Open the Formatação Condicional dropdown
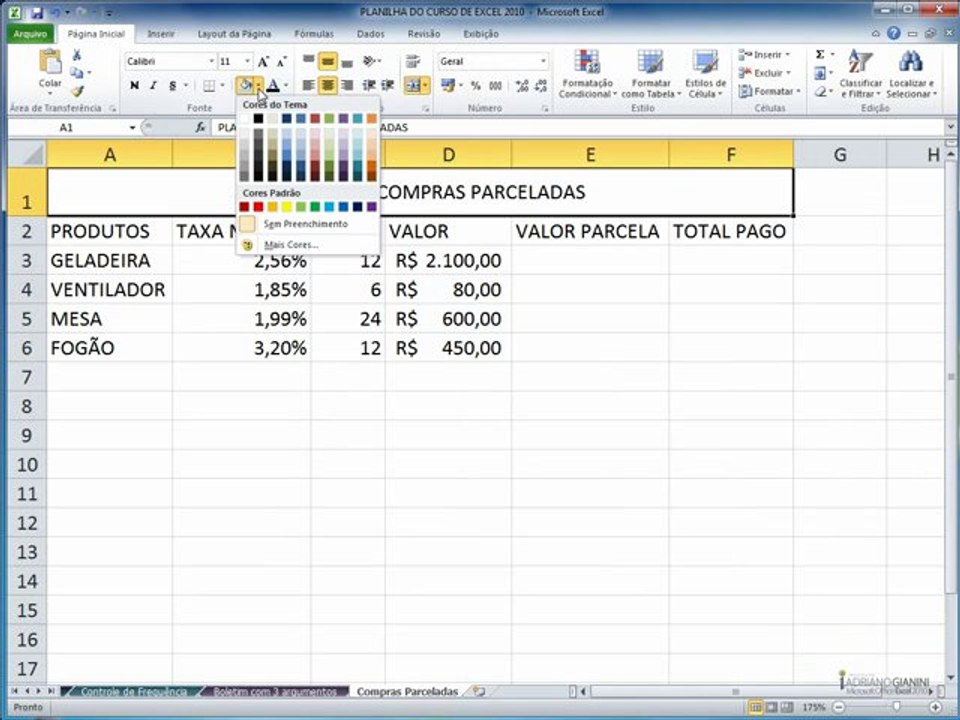The height and width of the screenshot is (720, 960). pyautogui.click(x=587, y=74)
